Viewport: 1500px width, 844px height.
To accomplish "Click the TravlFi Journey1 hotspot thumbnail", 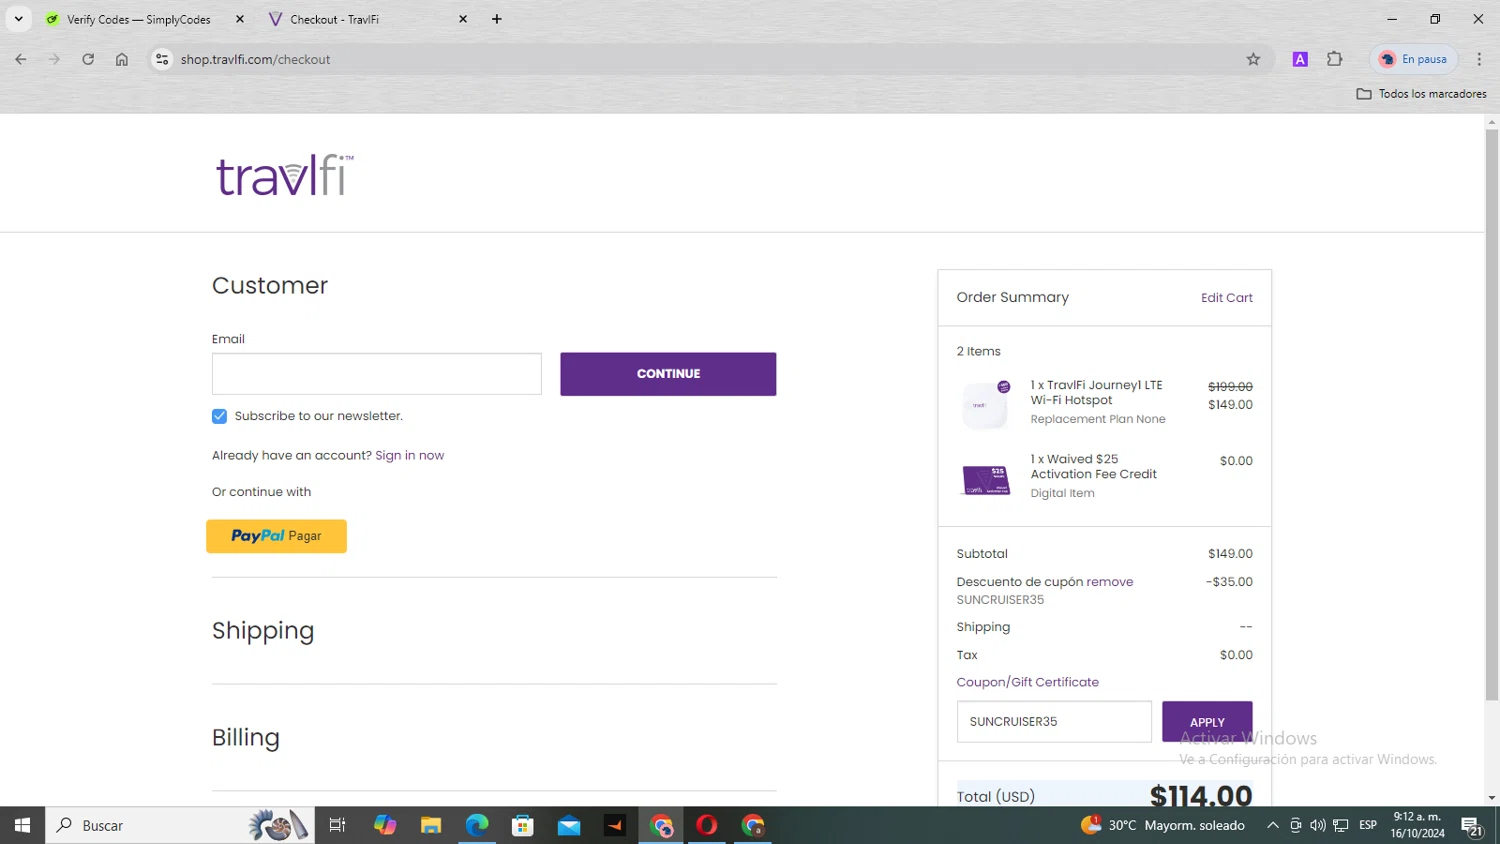I will tap(985, 405).
